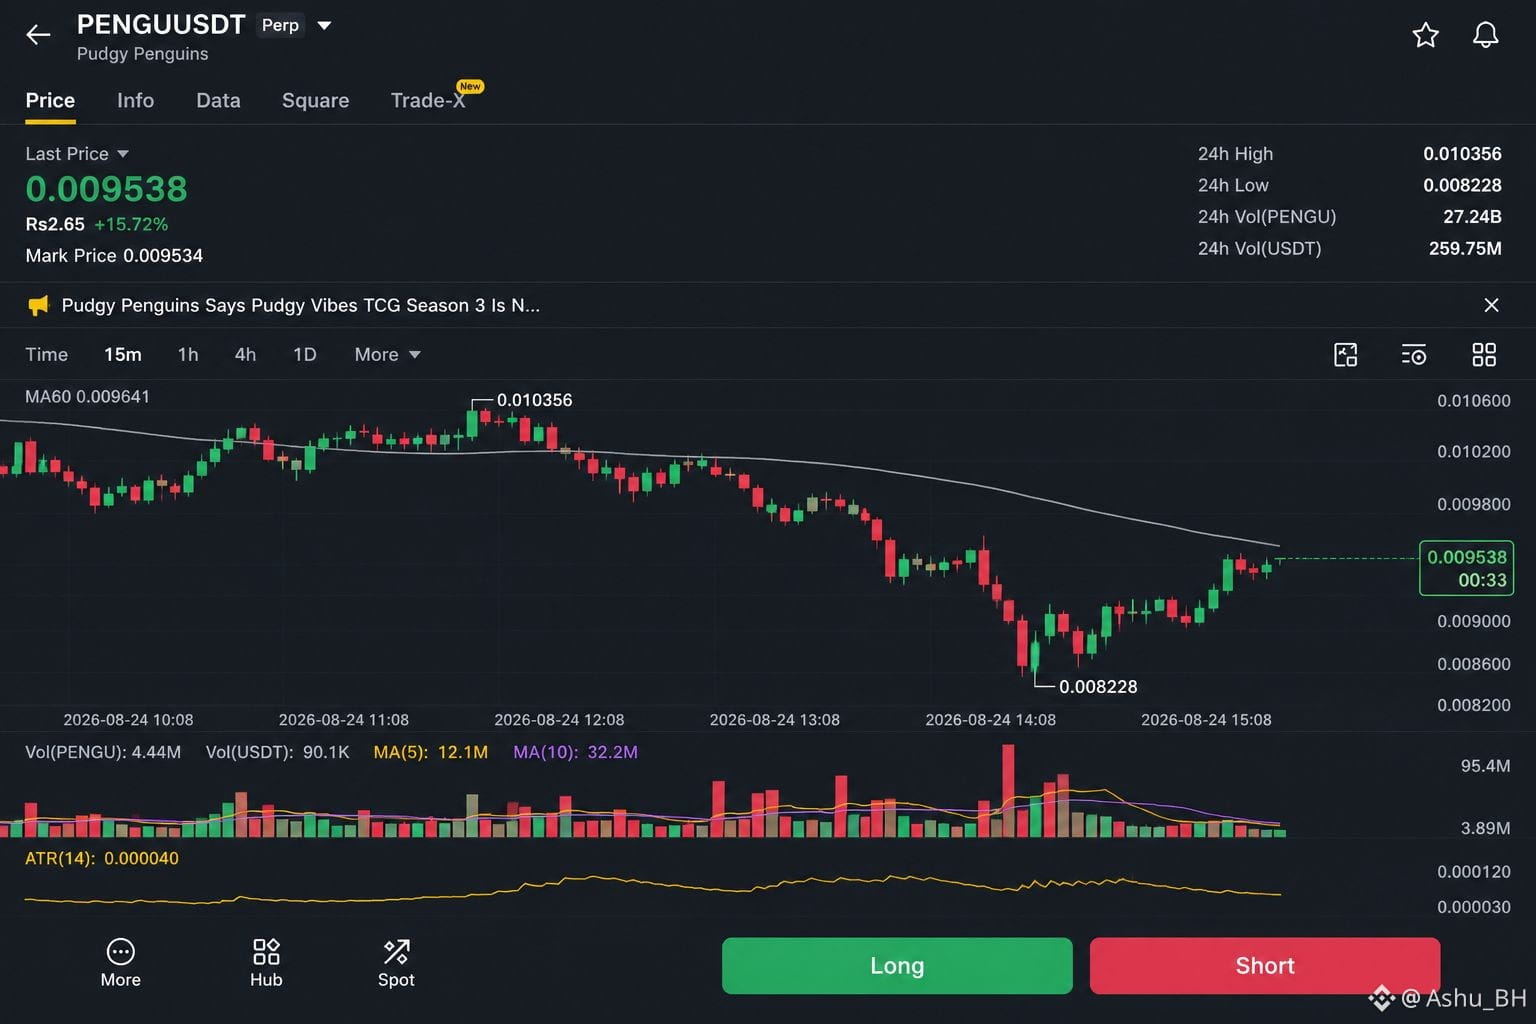The height and width of the screenshot is (1024, 1536).
Task: Click the MA(5): 12.1M volume label
Action: point(430,752)
